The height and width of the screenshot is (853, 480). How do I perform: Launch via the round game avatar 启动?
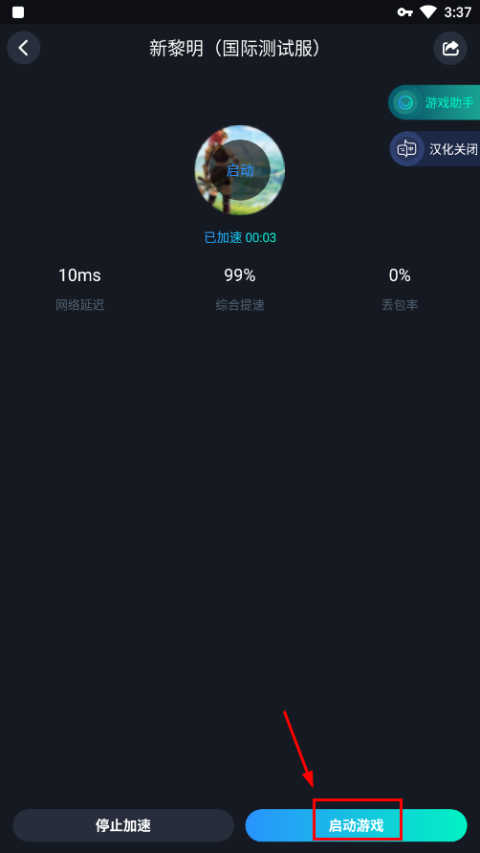click(x=239, y=170)
